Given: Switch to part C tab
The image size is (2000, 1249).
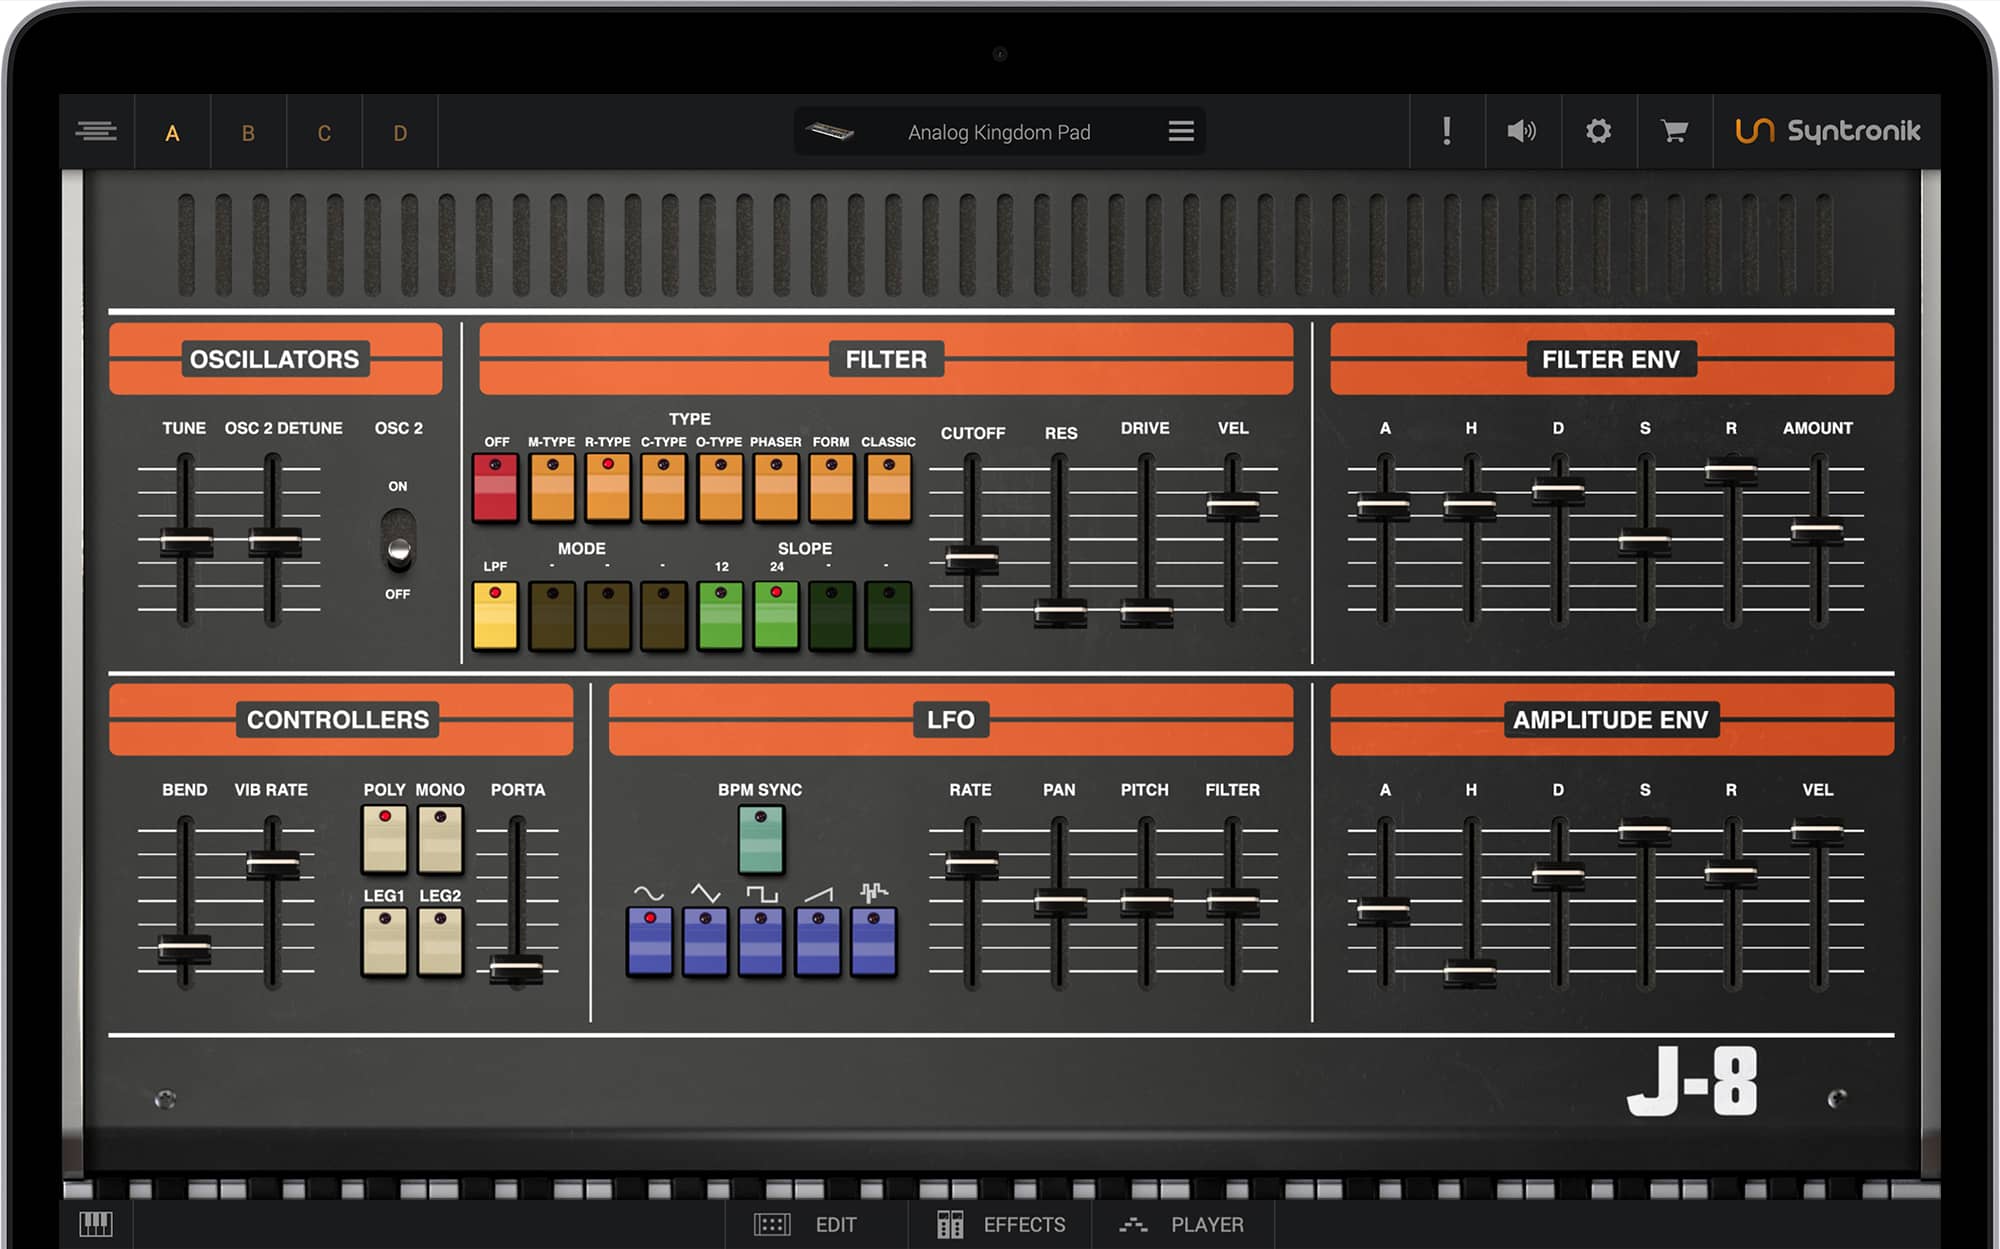Looking at the screenshot, I should click(x=324, y=133).
